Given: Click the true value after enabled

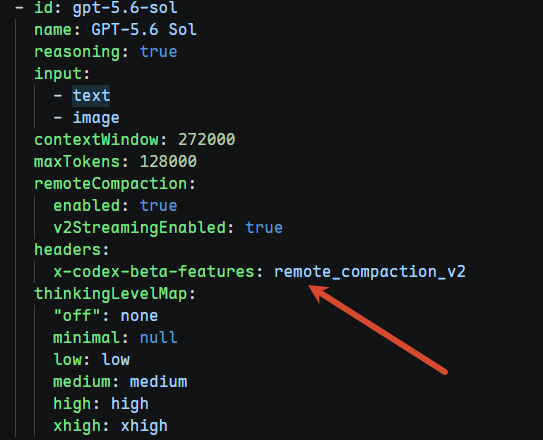Looking at the screenshot, I should click(159, 206).
